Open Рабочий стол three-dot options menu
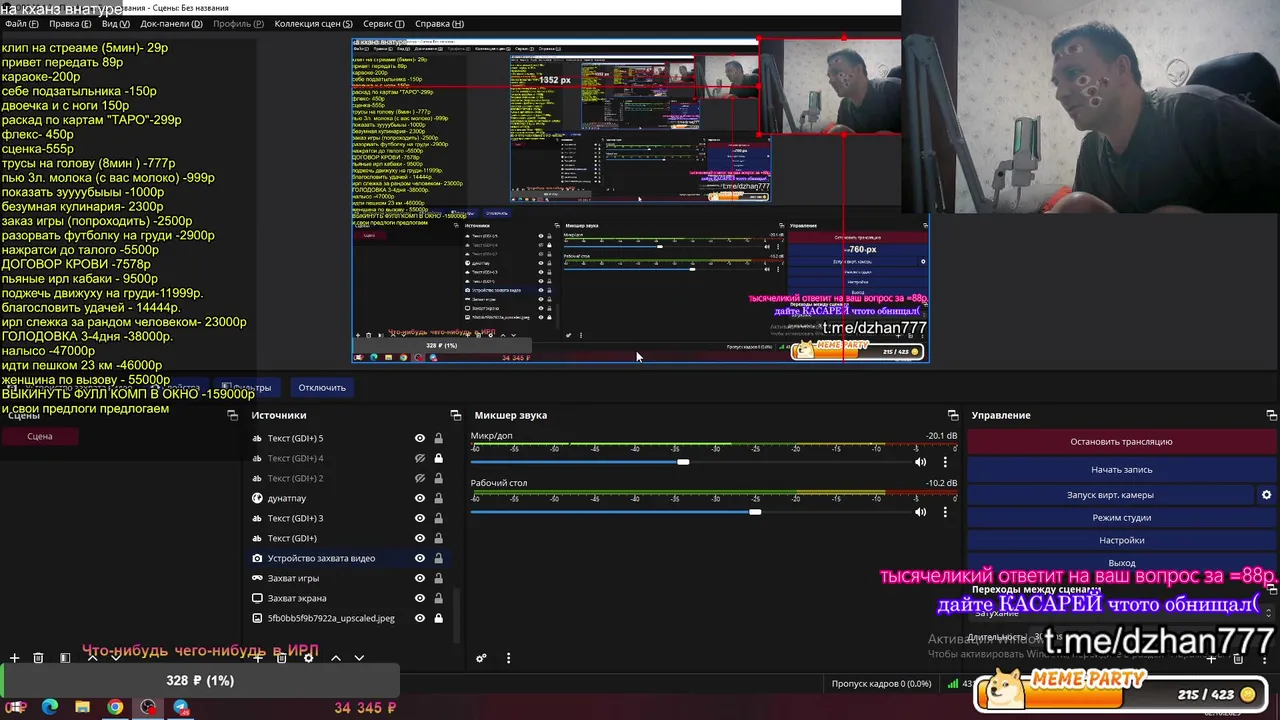The width and height of the screenshot is (1280, 720). tap(945, 512)
